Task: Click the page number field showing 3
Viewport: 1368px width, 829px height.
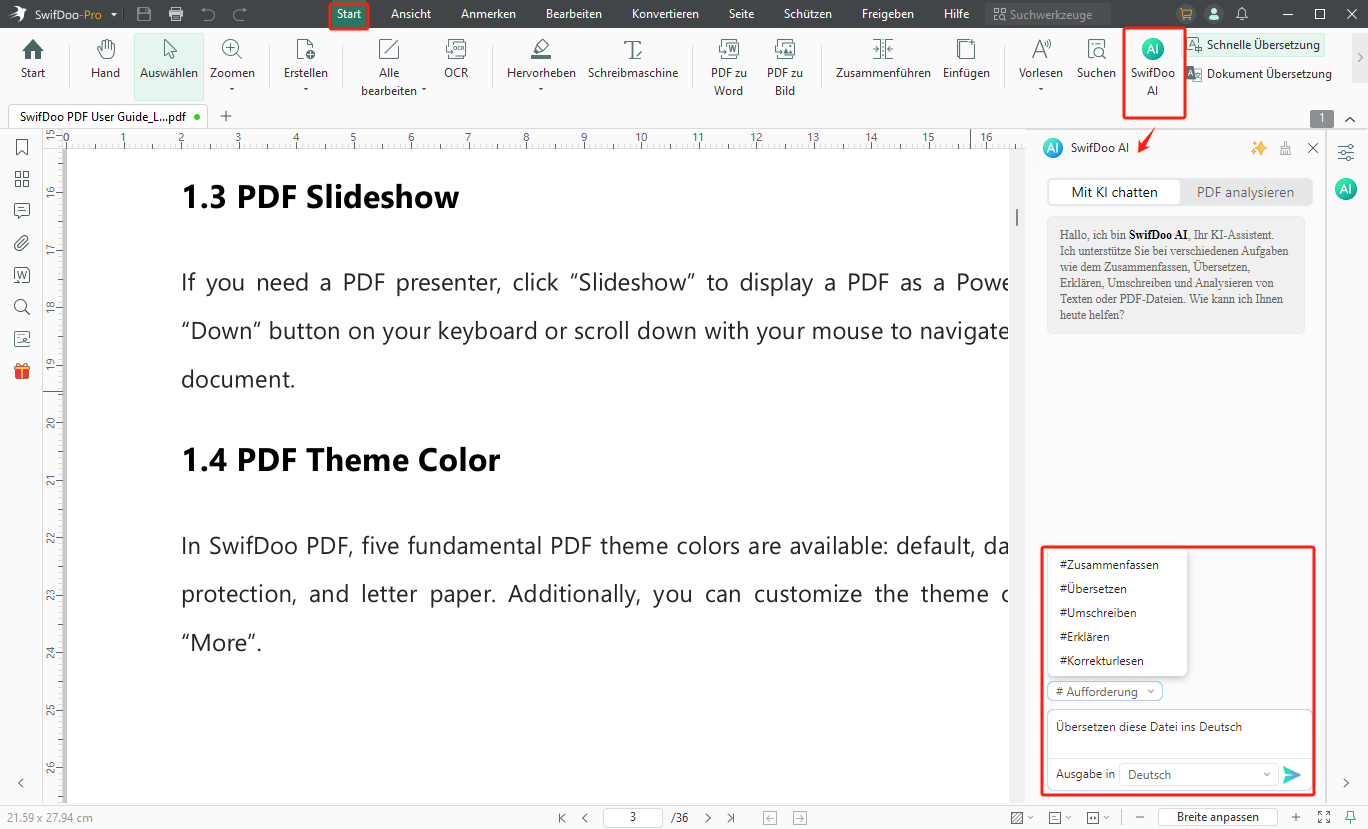Action: [632, 817]
